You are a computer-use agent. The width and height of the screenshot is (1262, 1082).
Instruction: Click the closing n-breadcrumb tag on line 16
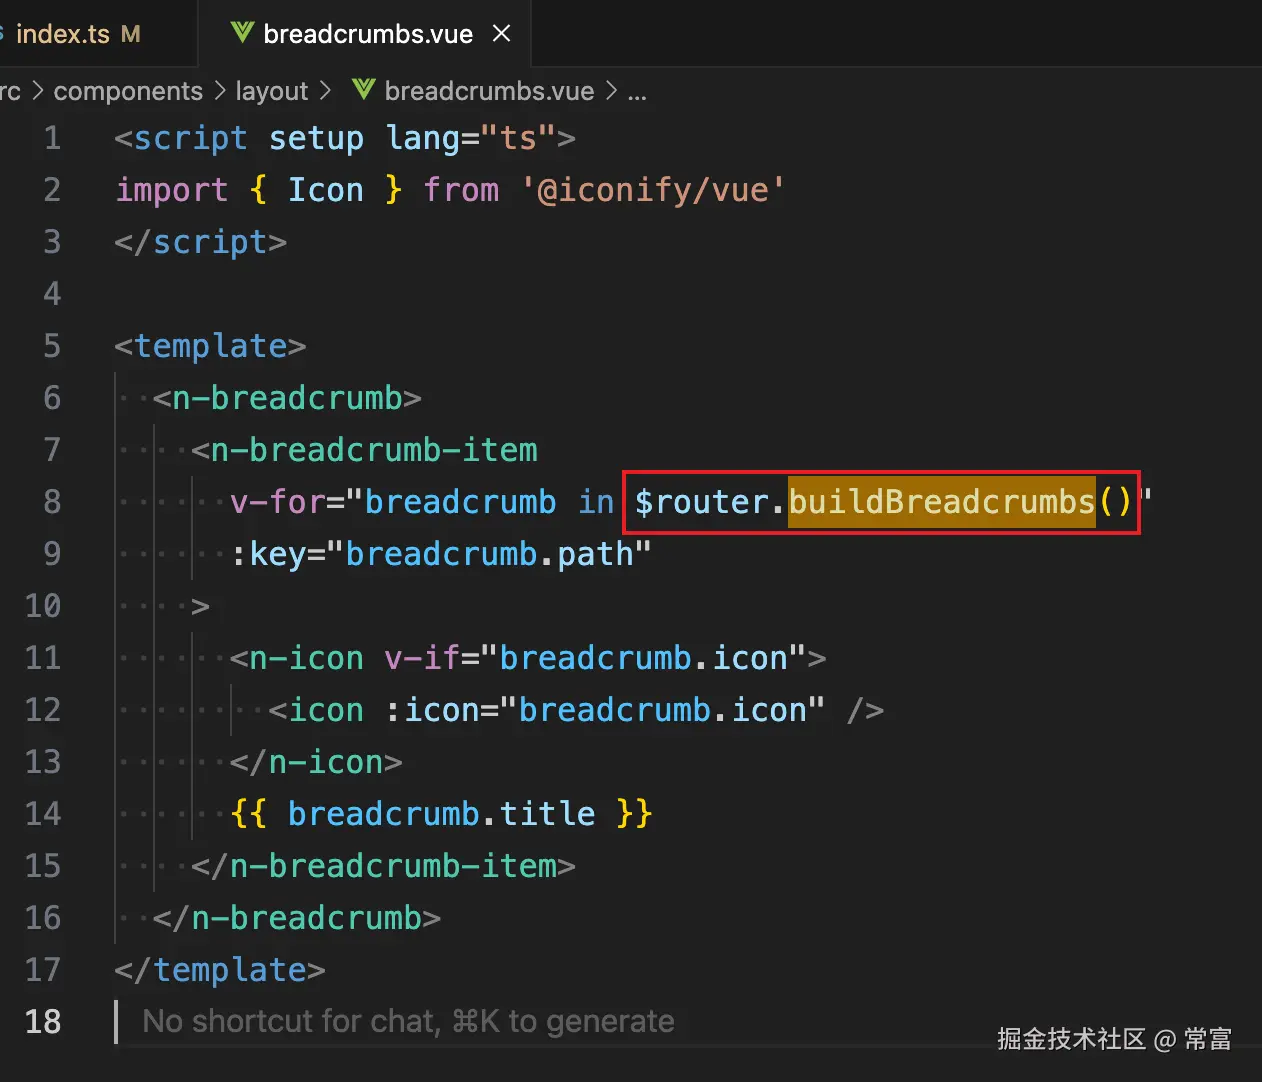click(297, 918)
